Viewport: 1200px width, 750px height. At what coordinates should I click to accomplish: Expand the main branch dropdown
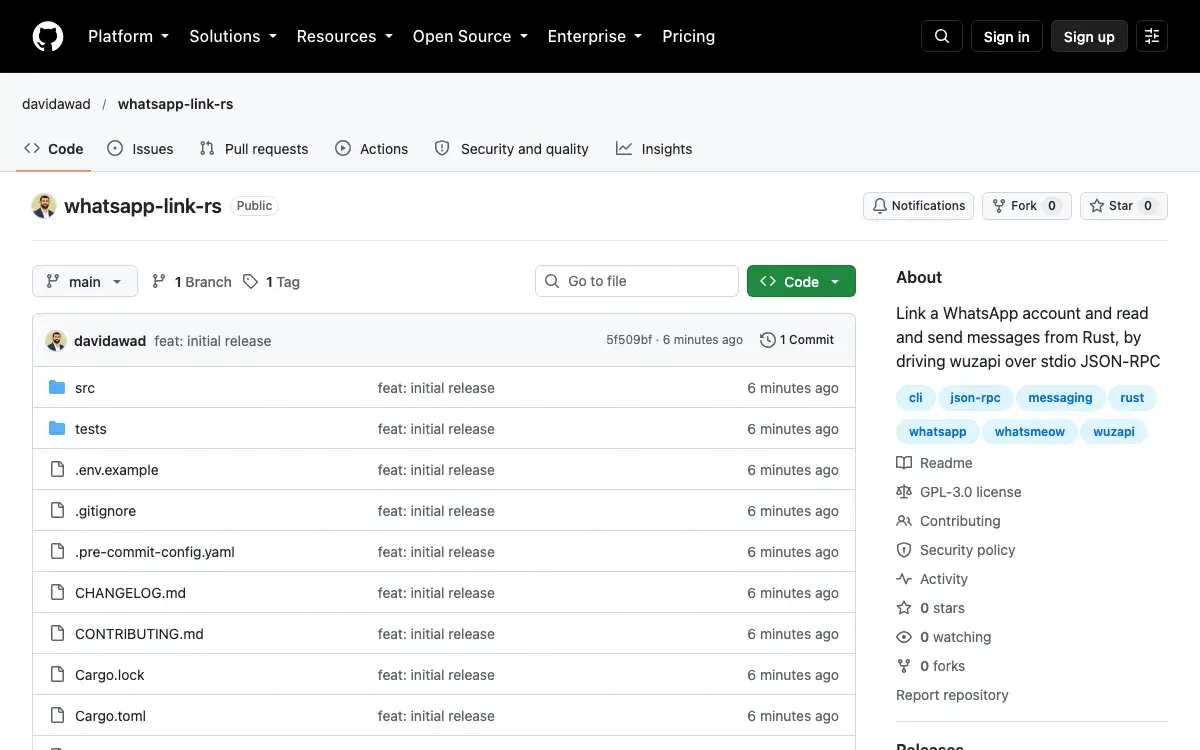[85, 282]
